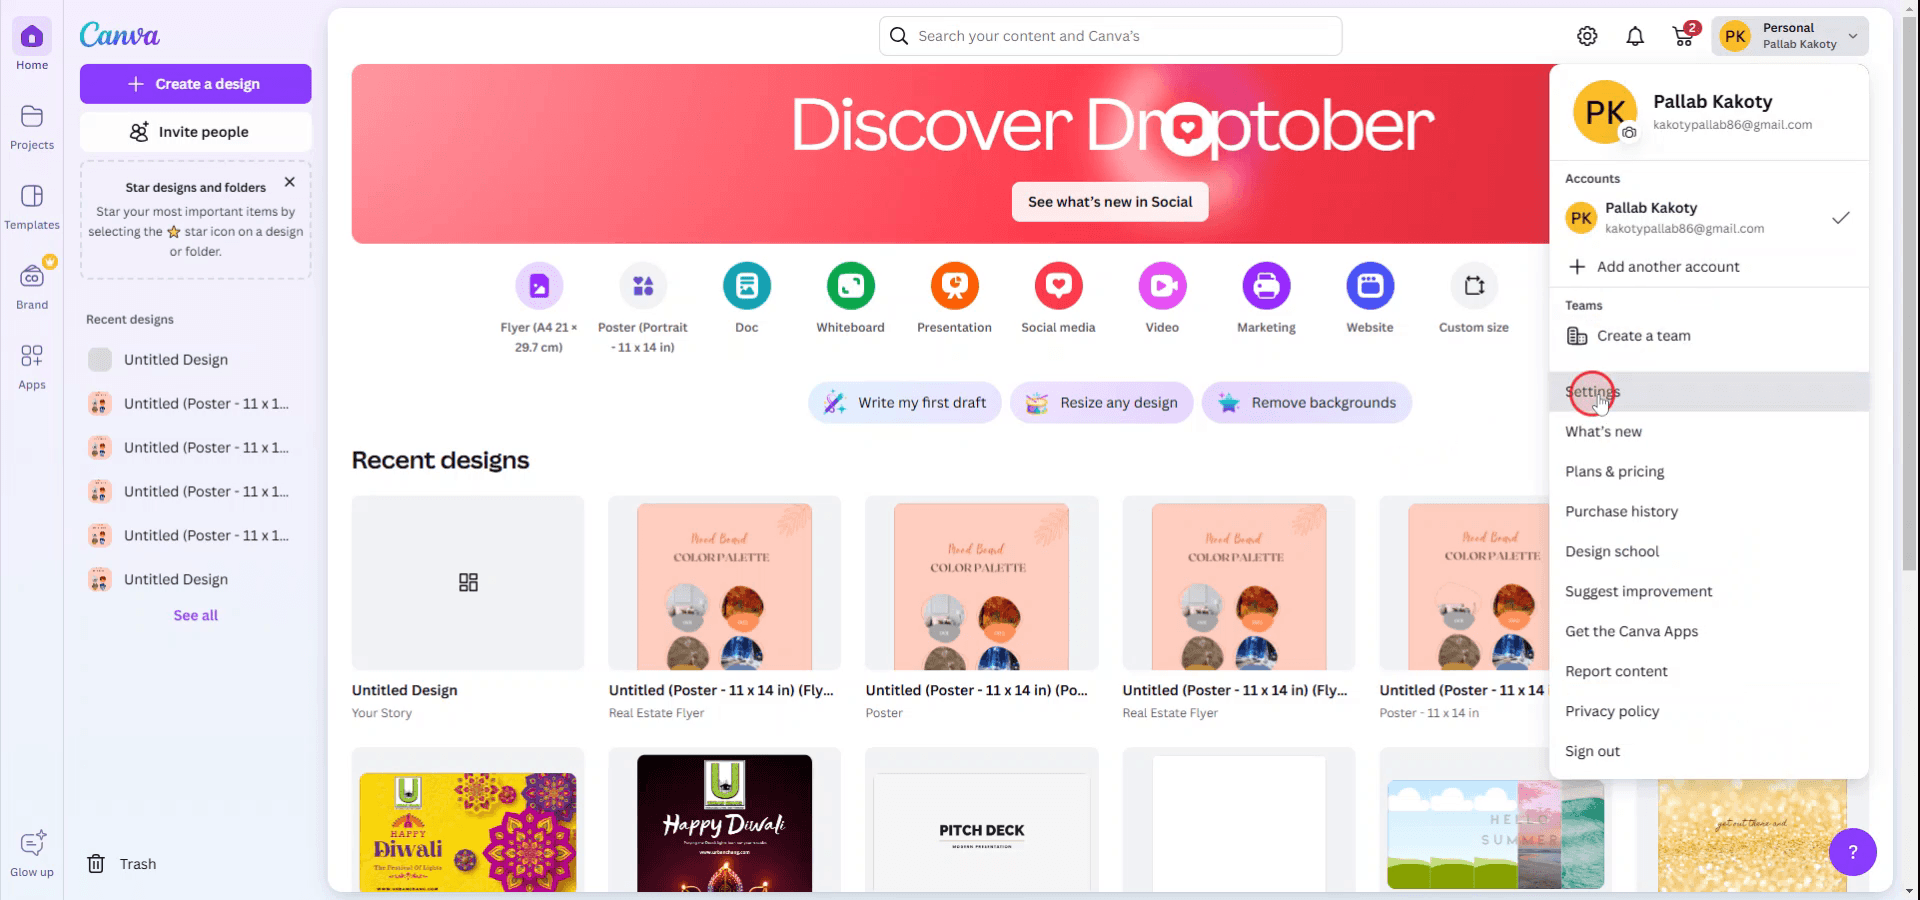Change profile photo via camera icon
Viewport: 1920px width, 900px height.
click(x=1629, y=133)
